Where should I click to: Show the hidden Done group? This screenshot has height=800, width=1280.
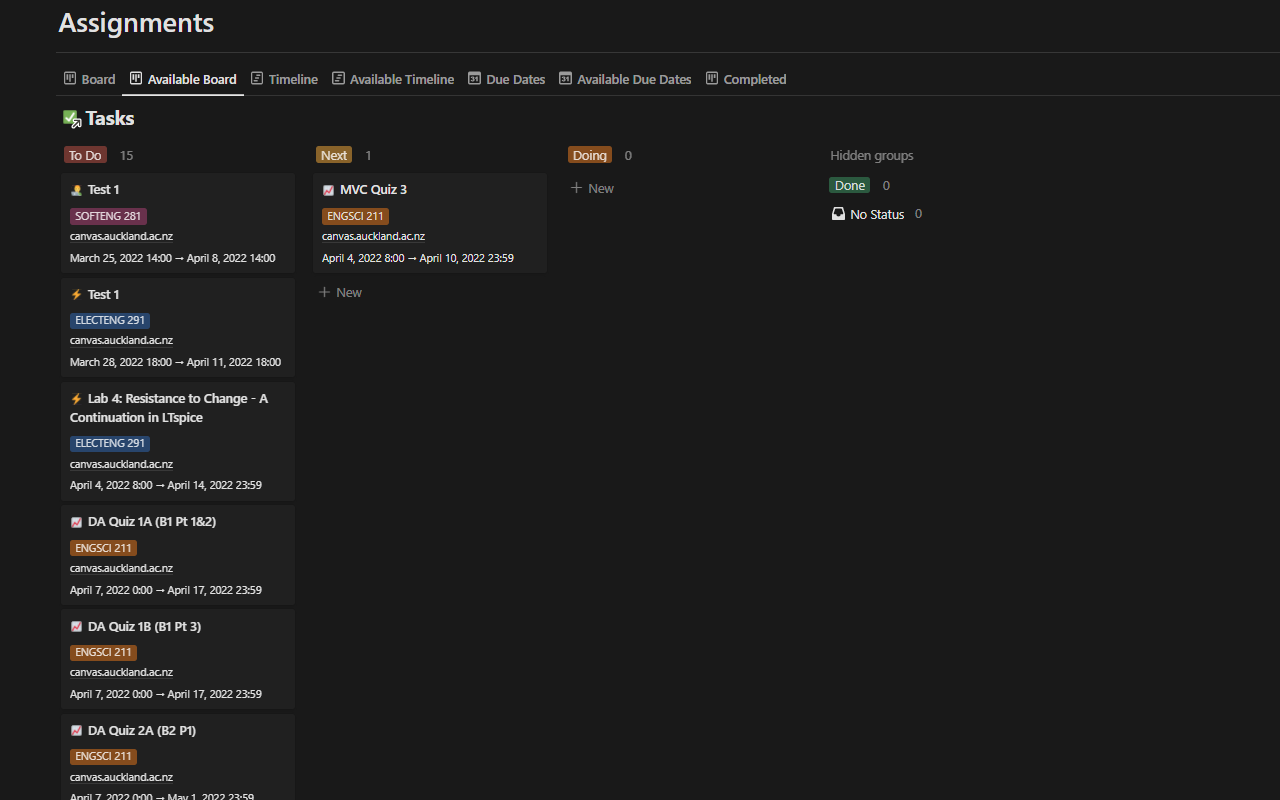[x=850, y=185]
